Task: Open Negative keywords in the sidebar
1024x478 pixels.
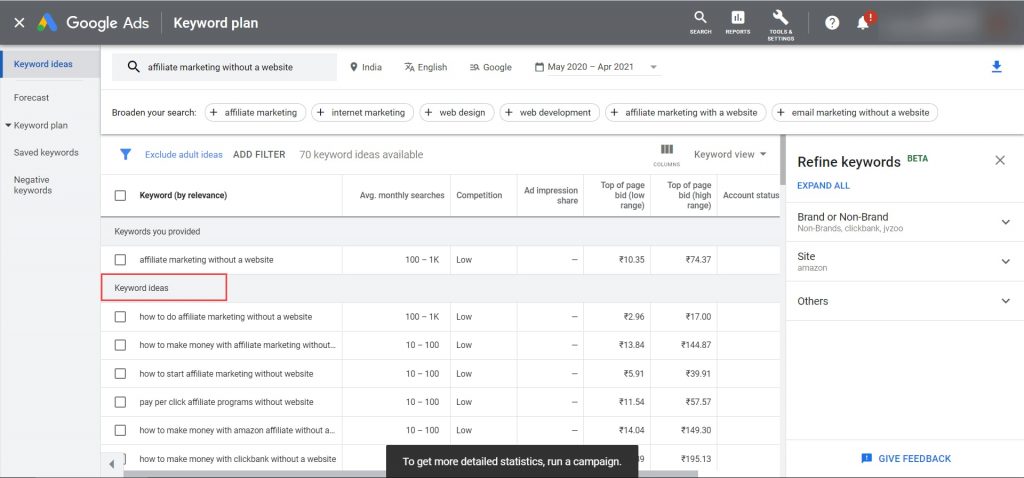Action: pos(33,185)
